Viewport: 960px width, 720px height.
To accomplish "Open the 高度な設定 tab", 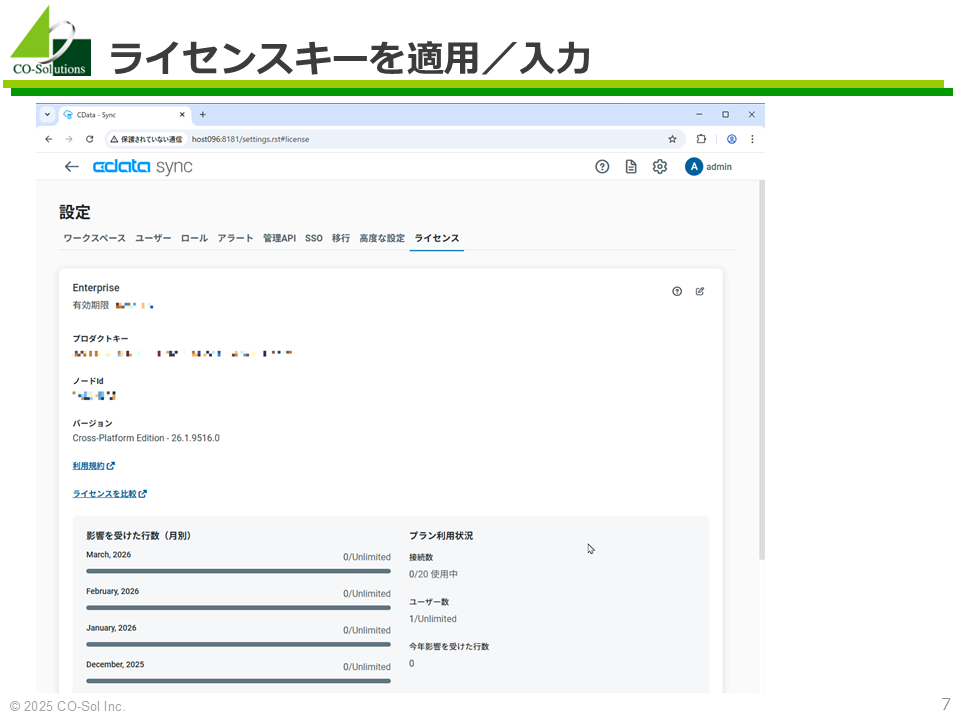I will click(x=382, y=238).
